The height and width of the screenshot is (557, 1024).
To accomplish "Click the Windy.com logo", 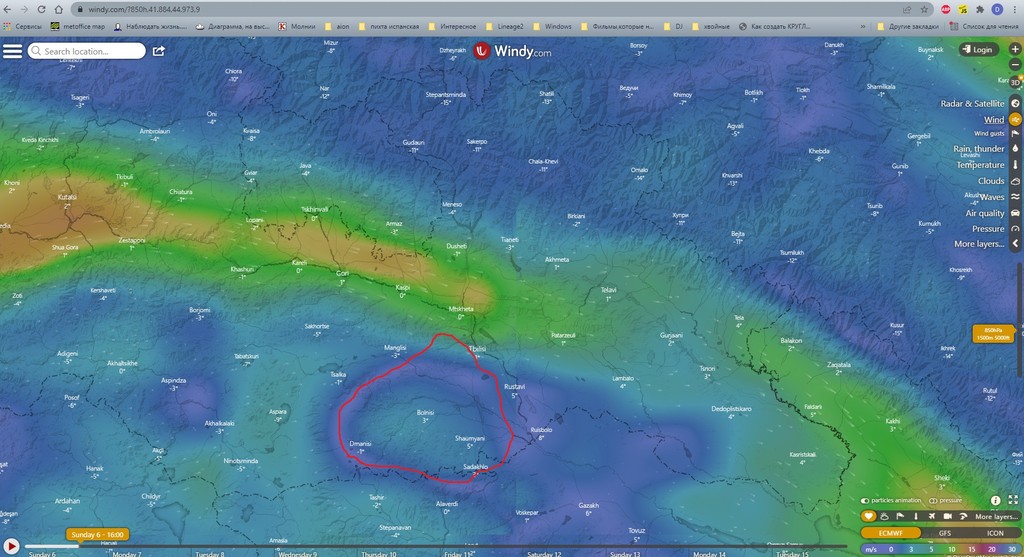I will click(x=512, y=51).
